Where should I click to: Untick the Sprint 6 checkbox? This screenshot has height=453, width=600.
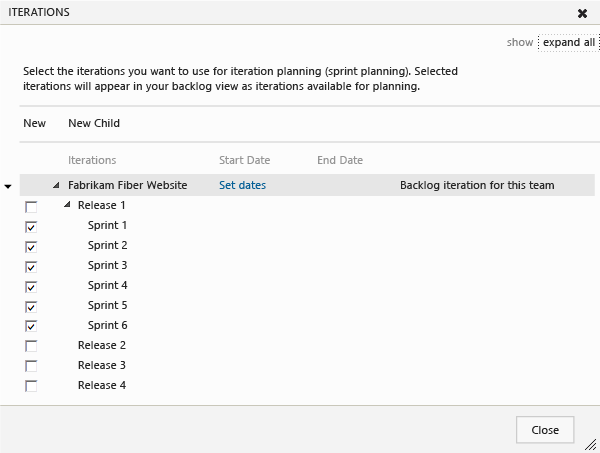pyautogui.click(x=31, y=326)
